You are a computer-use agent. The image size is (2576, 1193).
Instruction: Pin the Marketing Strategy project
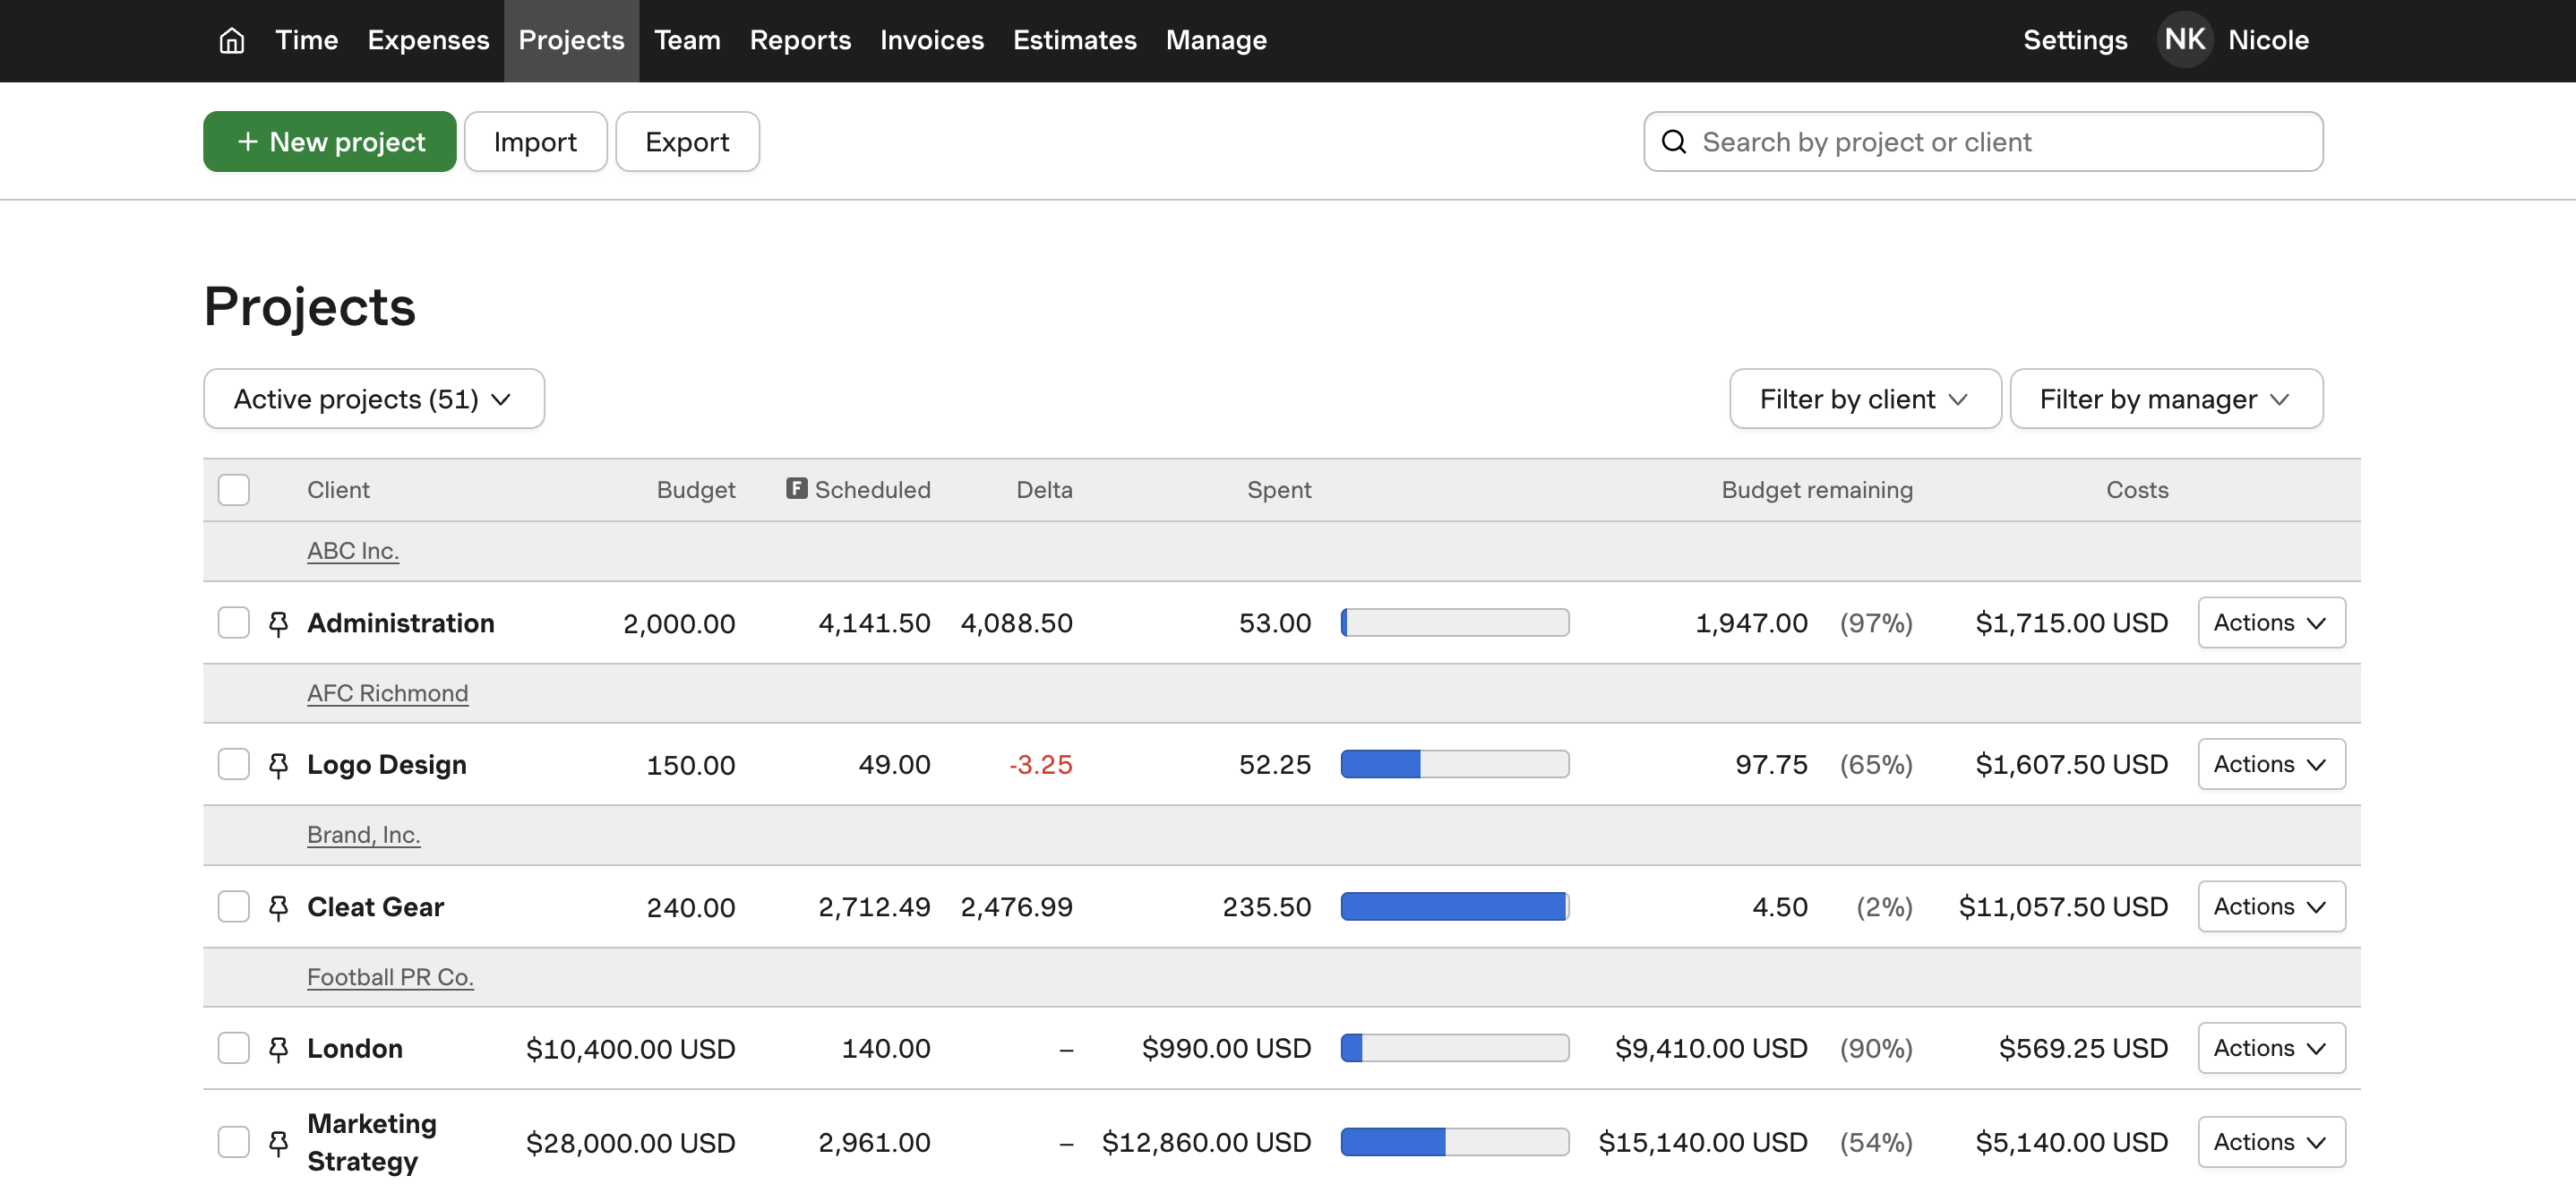tap(278, 1142)
